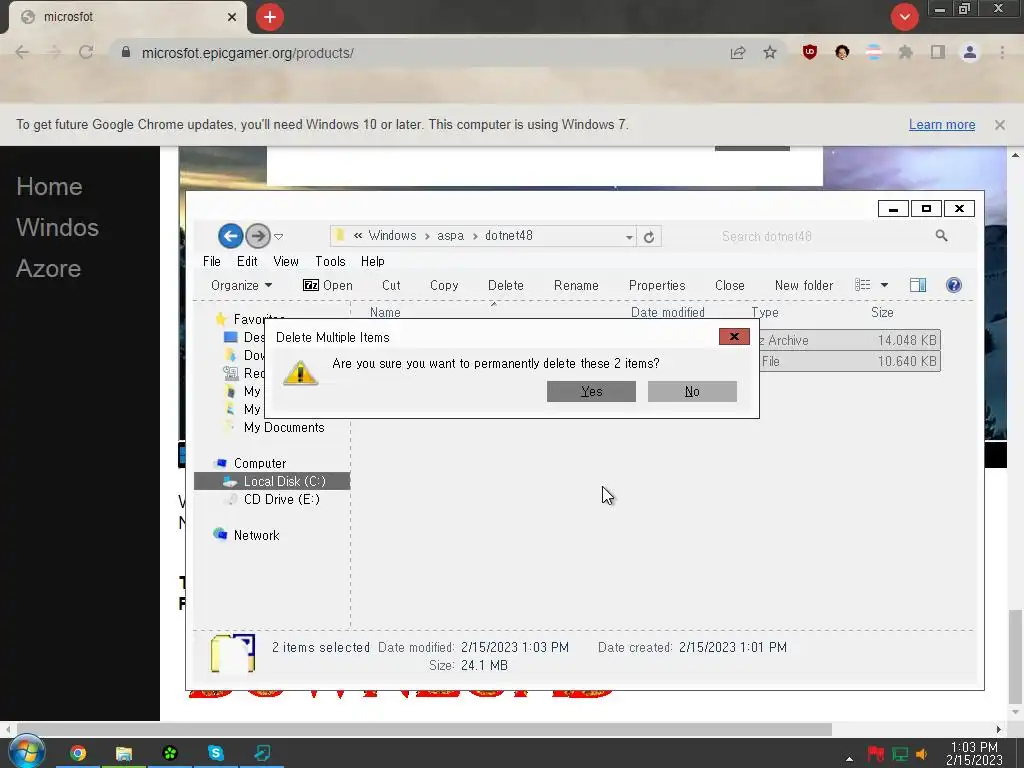1024x768 pixels.
Task: Sort by the Date modified column
Action: [x=667, y=312]
